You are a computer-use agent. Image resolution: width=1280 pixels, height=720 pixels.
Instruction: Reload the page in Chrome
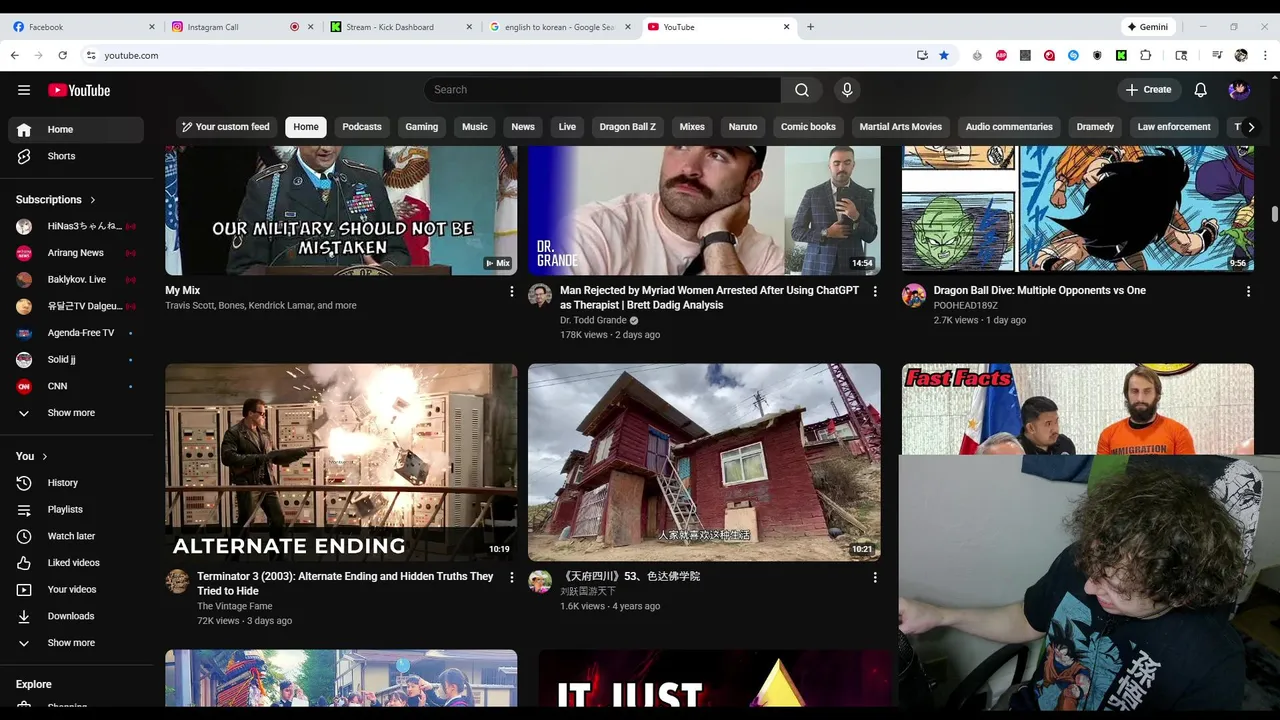[x=63, y=55]
